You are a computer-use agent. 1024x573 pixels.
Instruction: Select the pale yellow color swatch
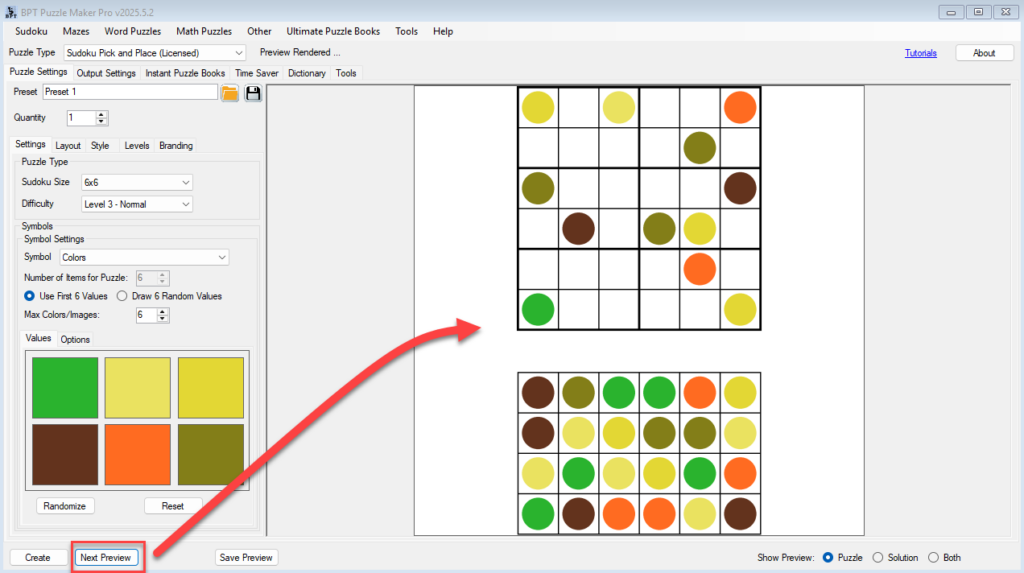(138, 387)
